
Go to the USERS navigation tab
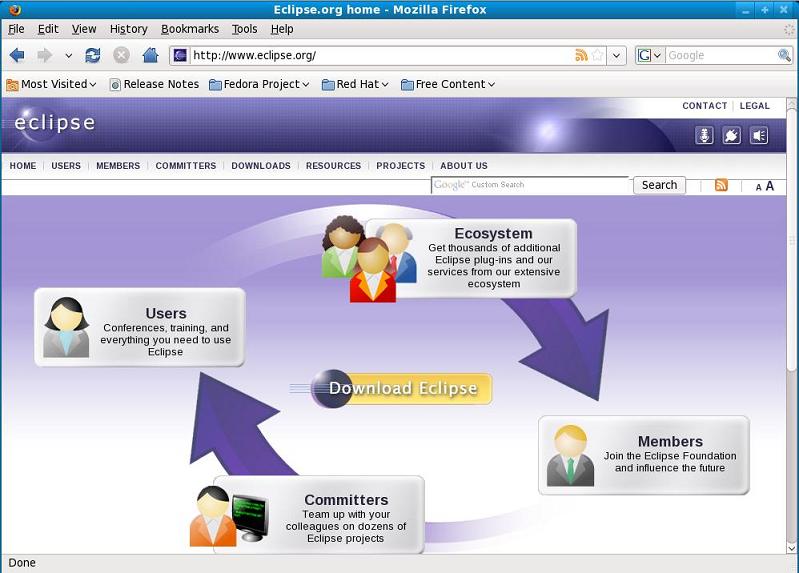66,166
